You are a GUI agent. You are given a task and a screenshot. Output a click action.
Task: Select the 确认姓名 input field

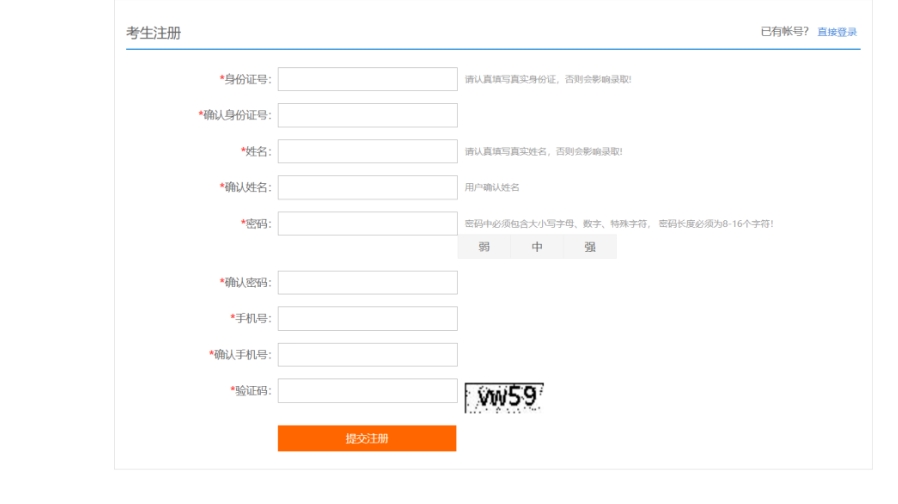pos(368,187)
